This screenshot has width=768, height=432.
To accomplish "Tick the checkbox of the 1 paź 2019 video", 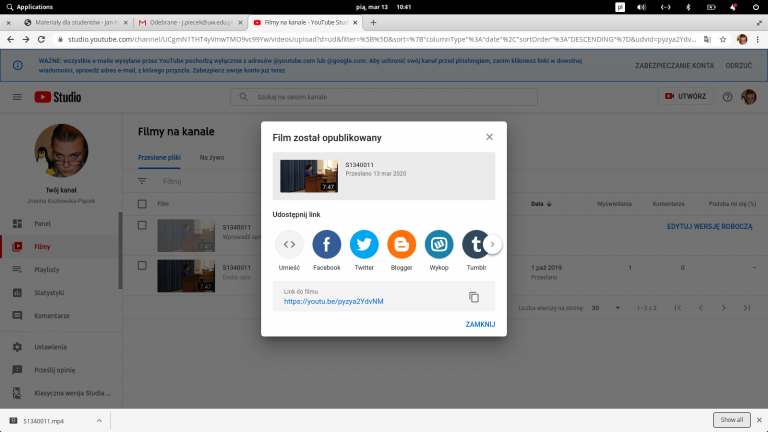I will (142, 265).
